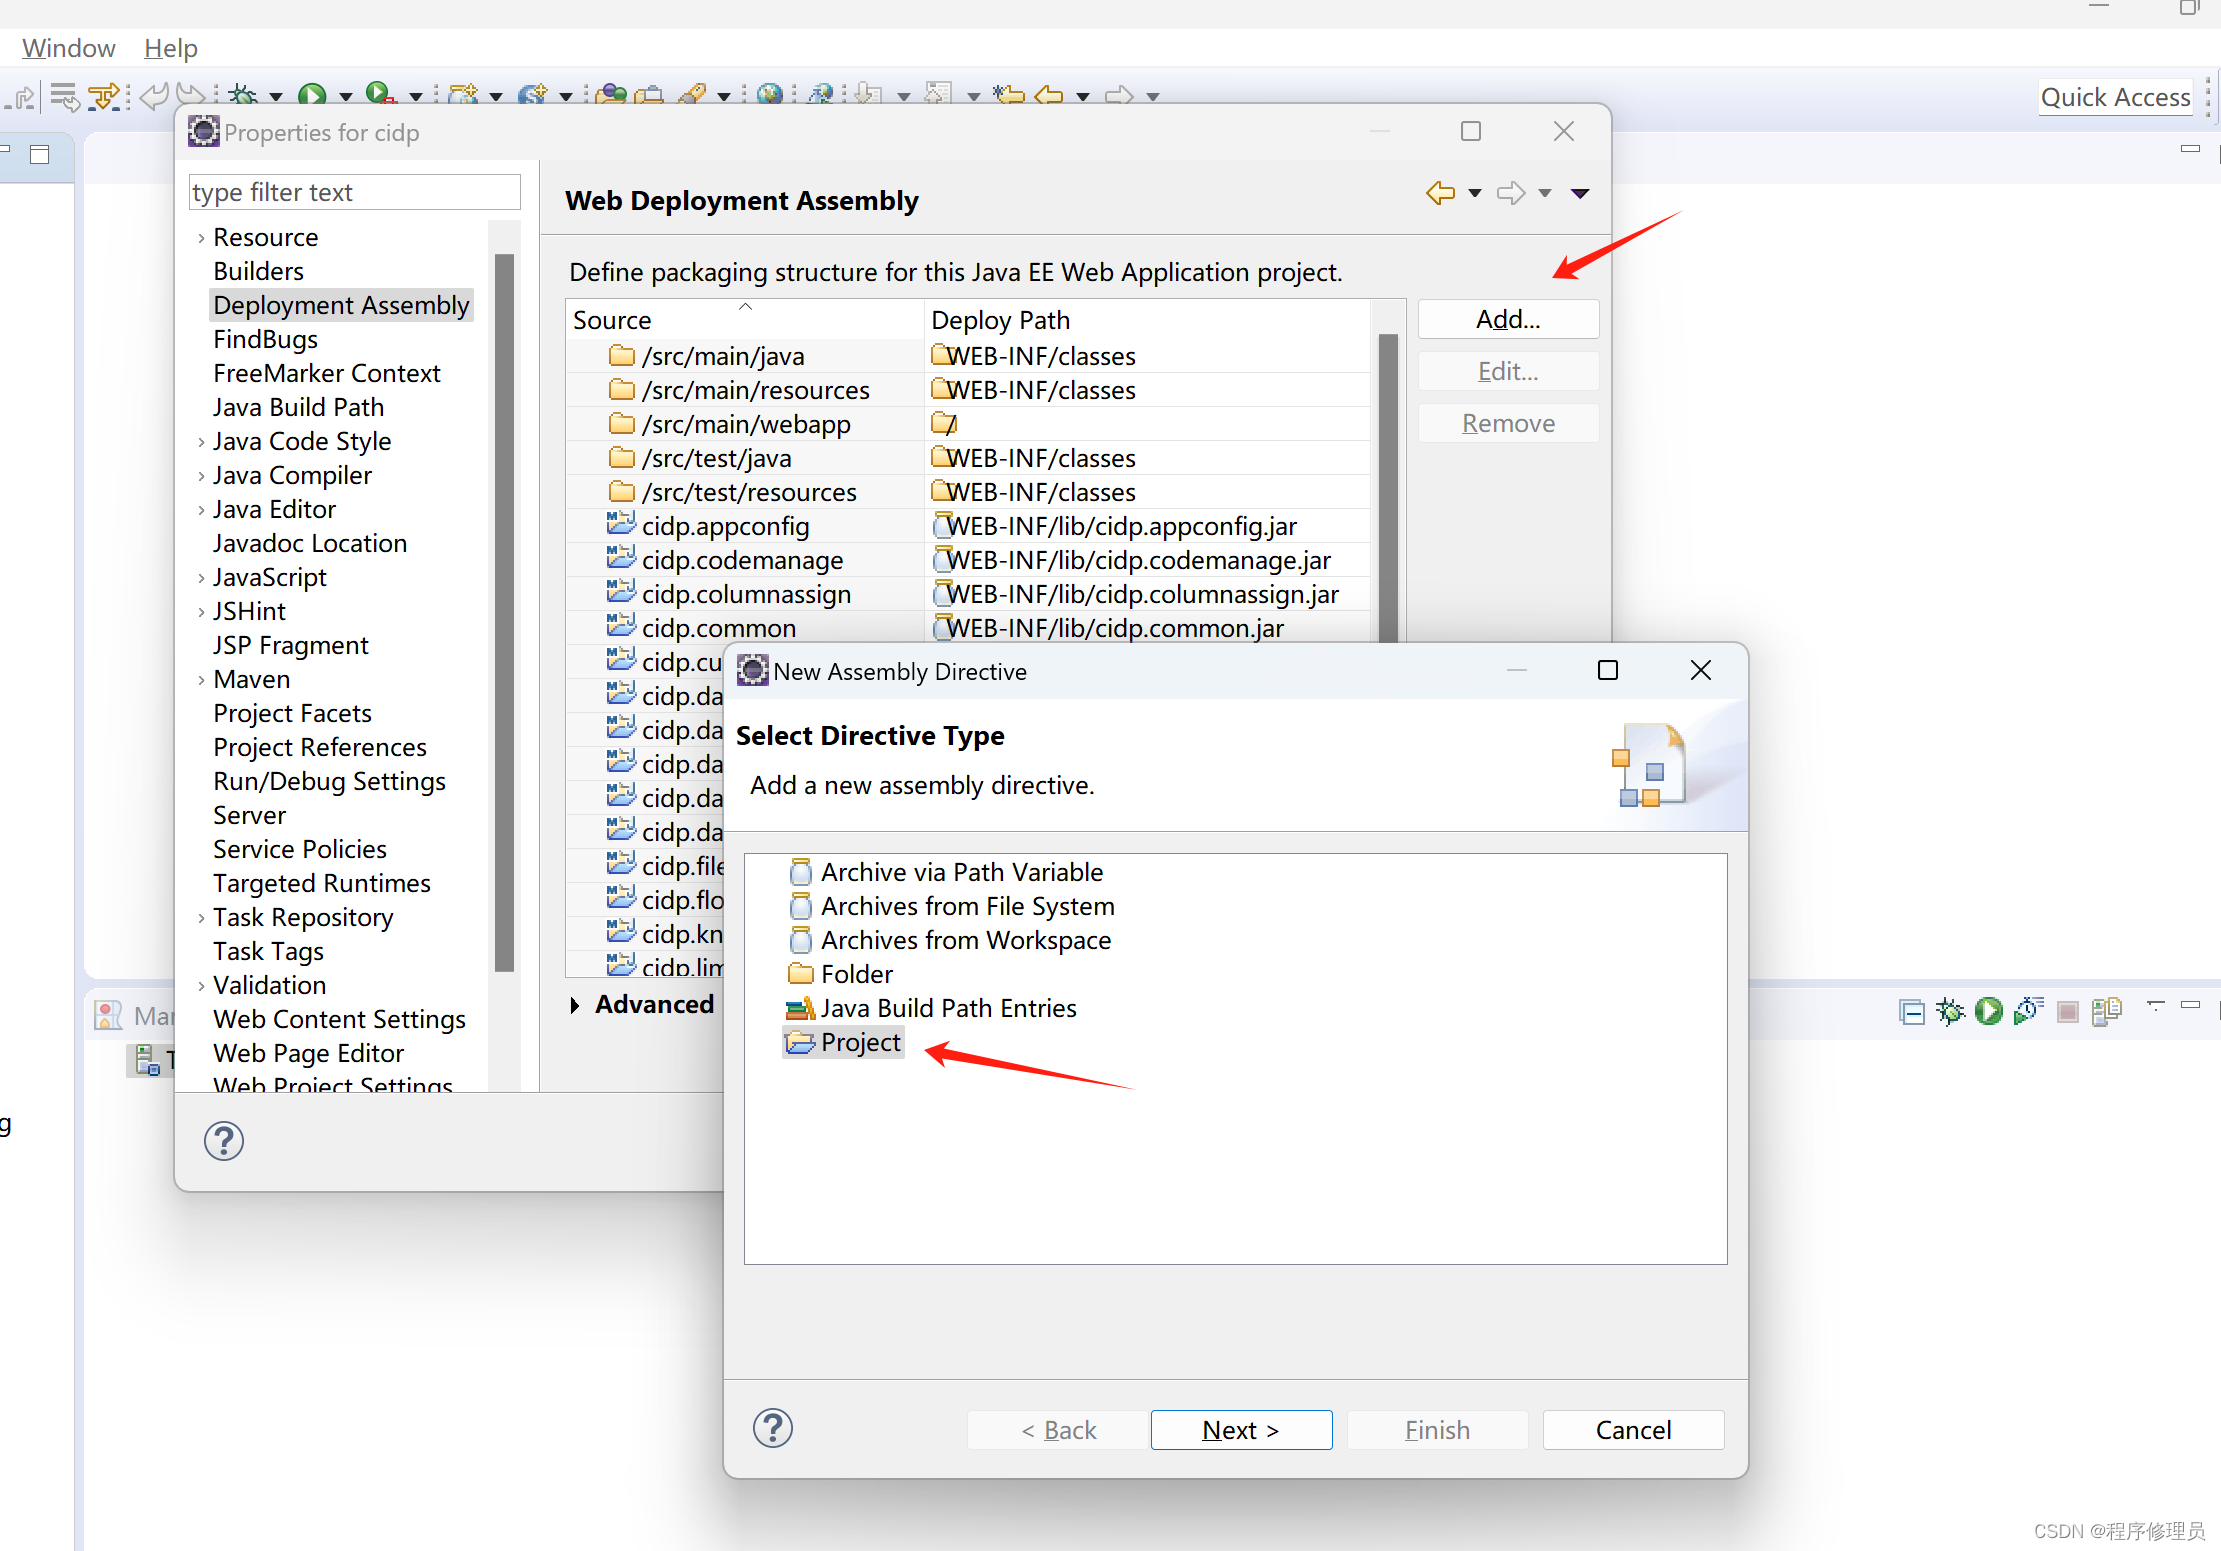Image resolution: width=2221 pixels, height=1551 pixels.
Task: Select the Project directive type
Action: click(844, 1042)
